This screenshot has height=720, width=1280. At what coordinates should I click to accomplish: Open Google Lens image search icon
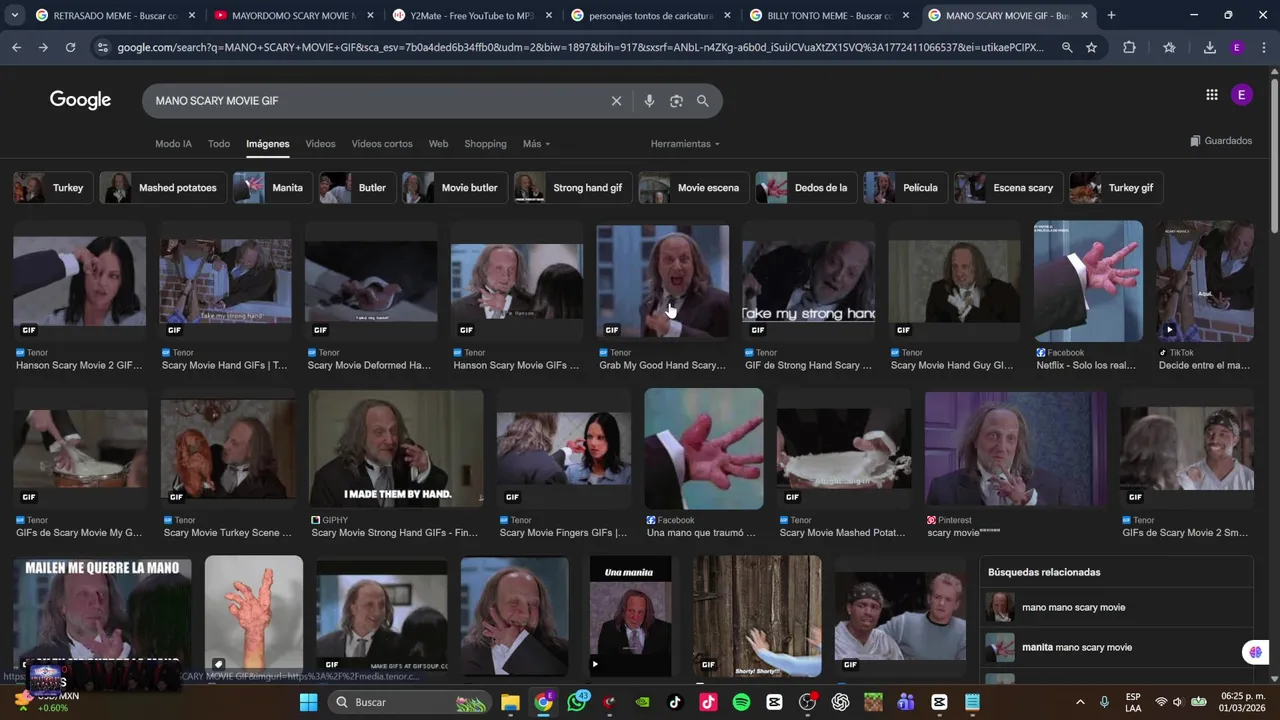[676, 101]
